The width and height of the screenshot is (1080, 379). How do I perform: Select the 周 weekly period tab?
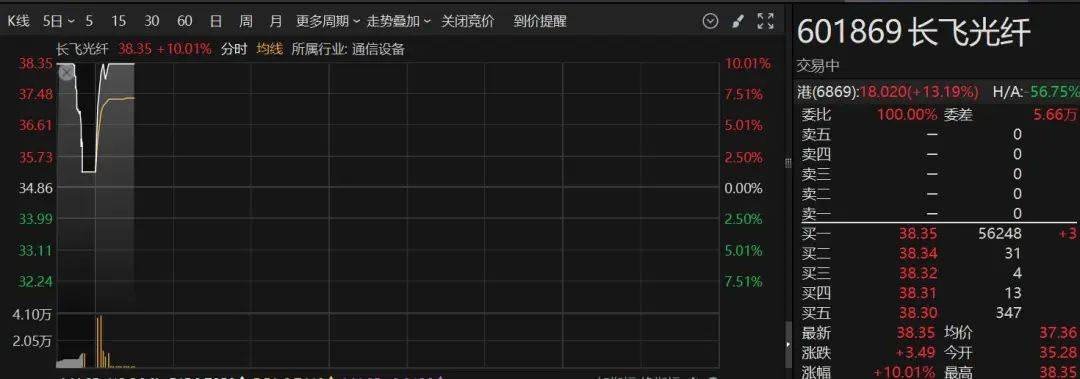[246, 21]
